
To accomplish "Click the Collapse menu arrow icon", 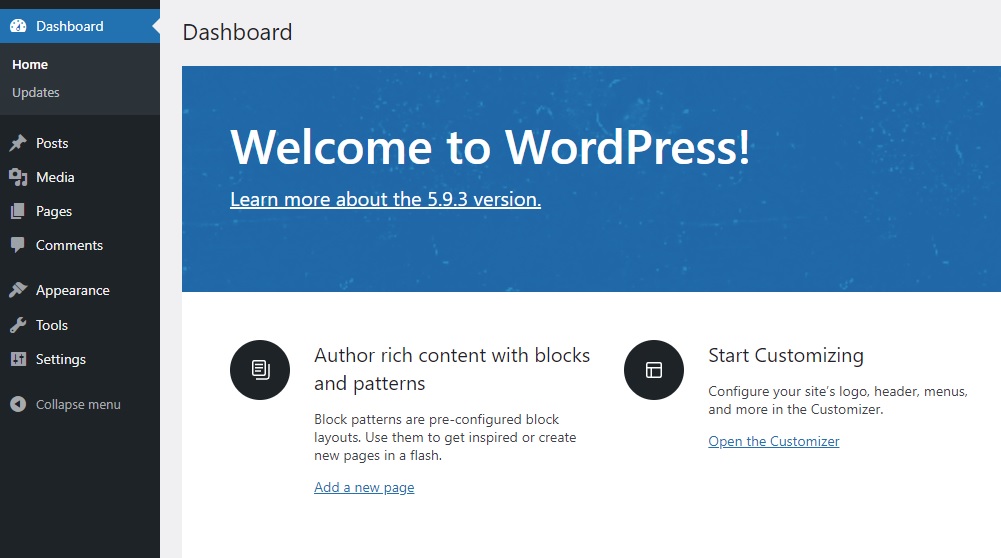I will (x=19, y=404).
